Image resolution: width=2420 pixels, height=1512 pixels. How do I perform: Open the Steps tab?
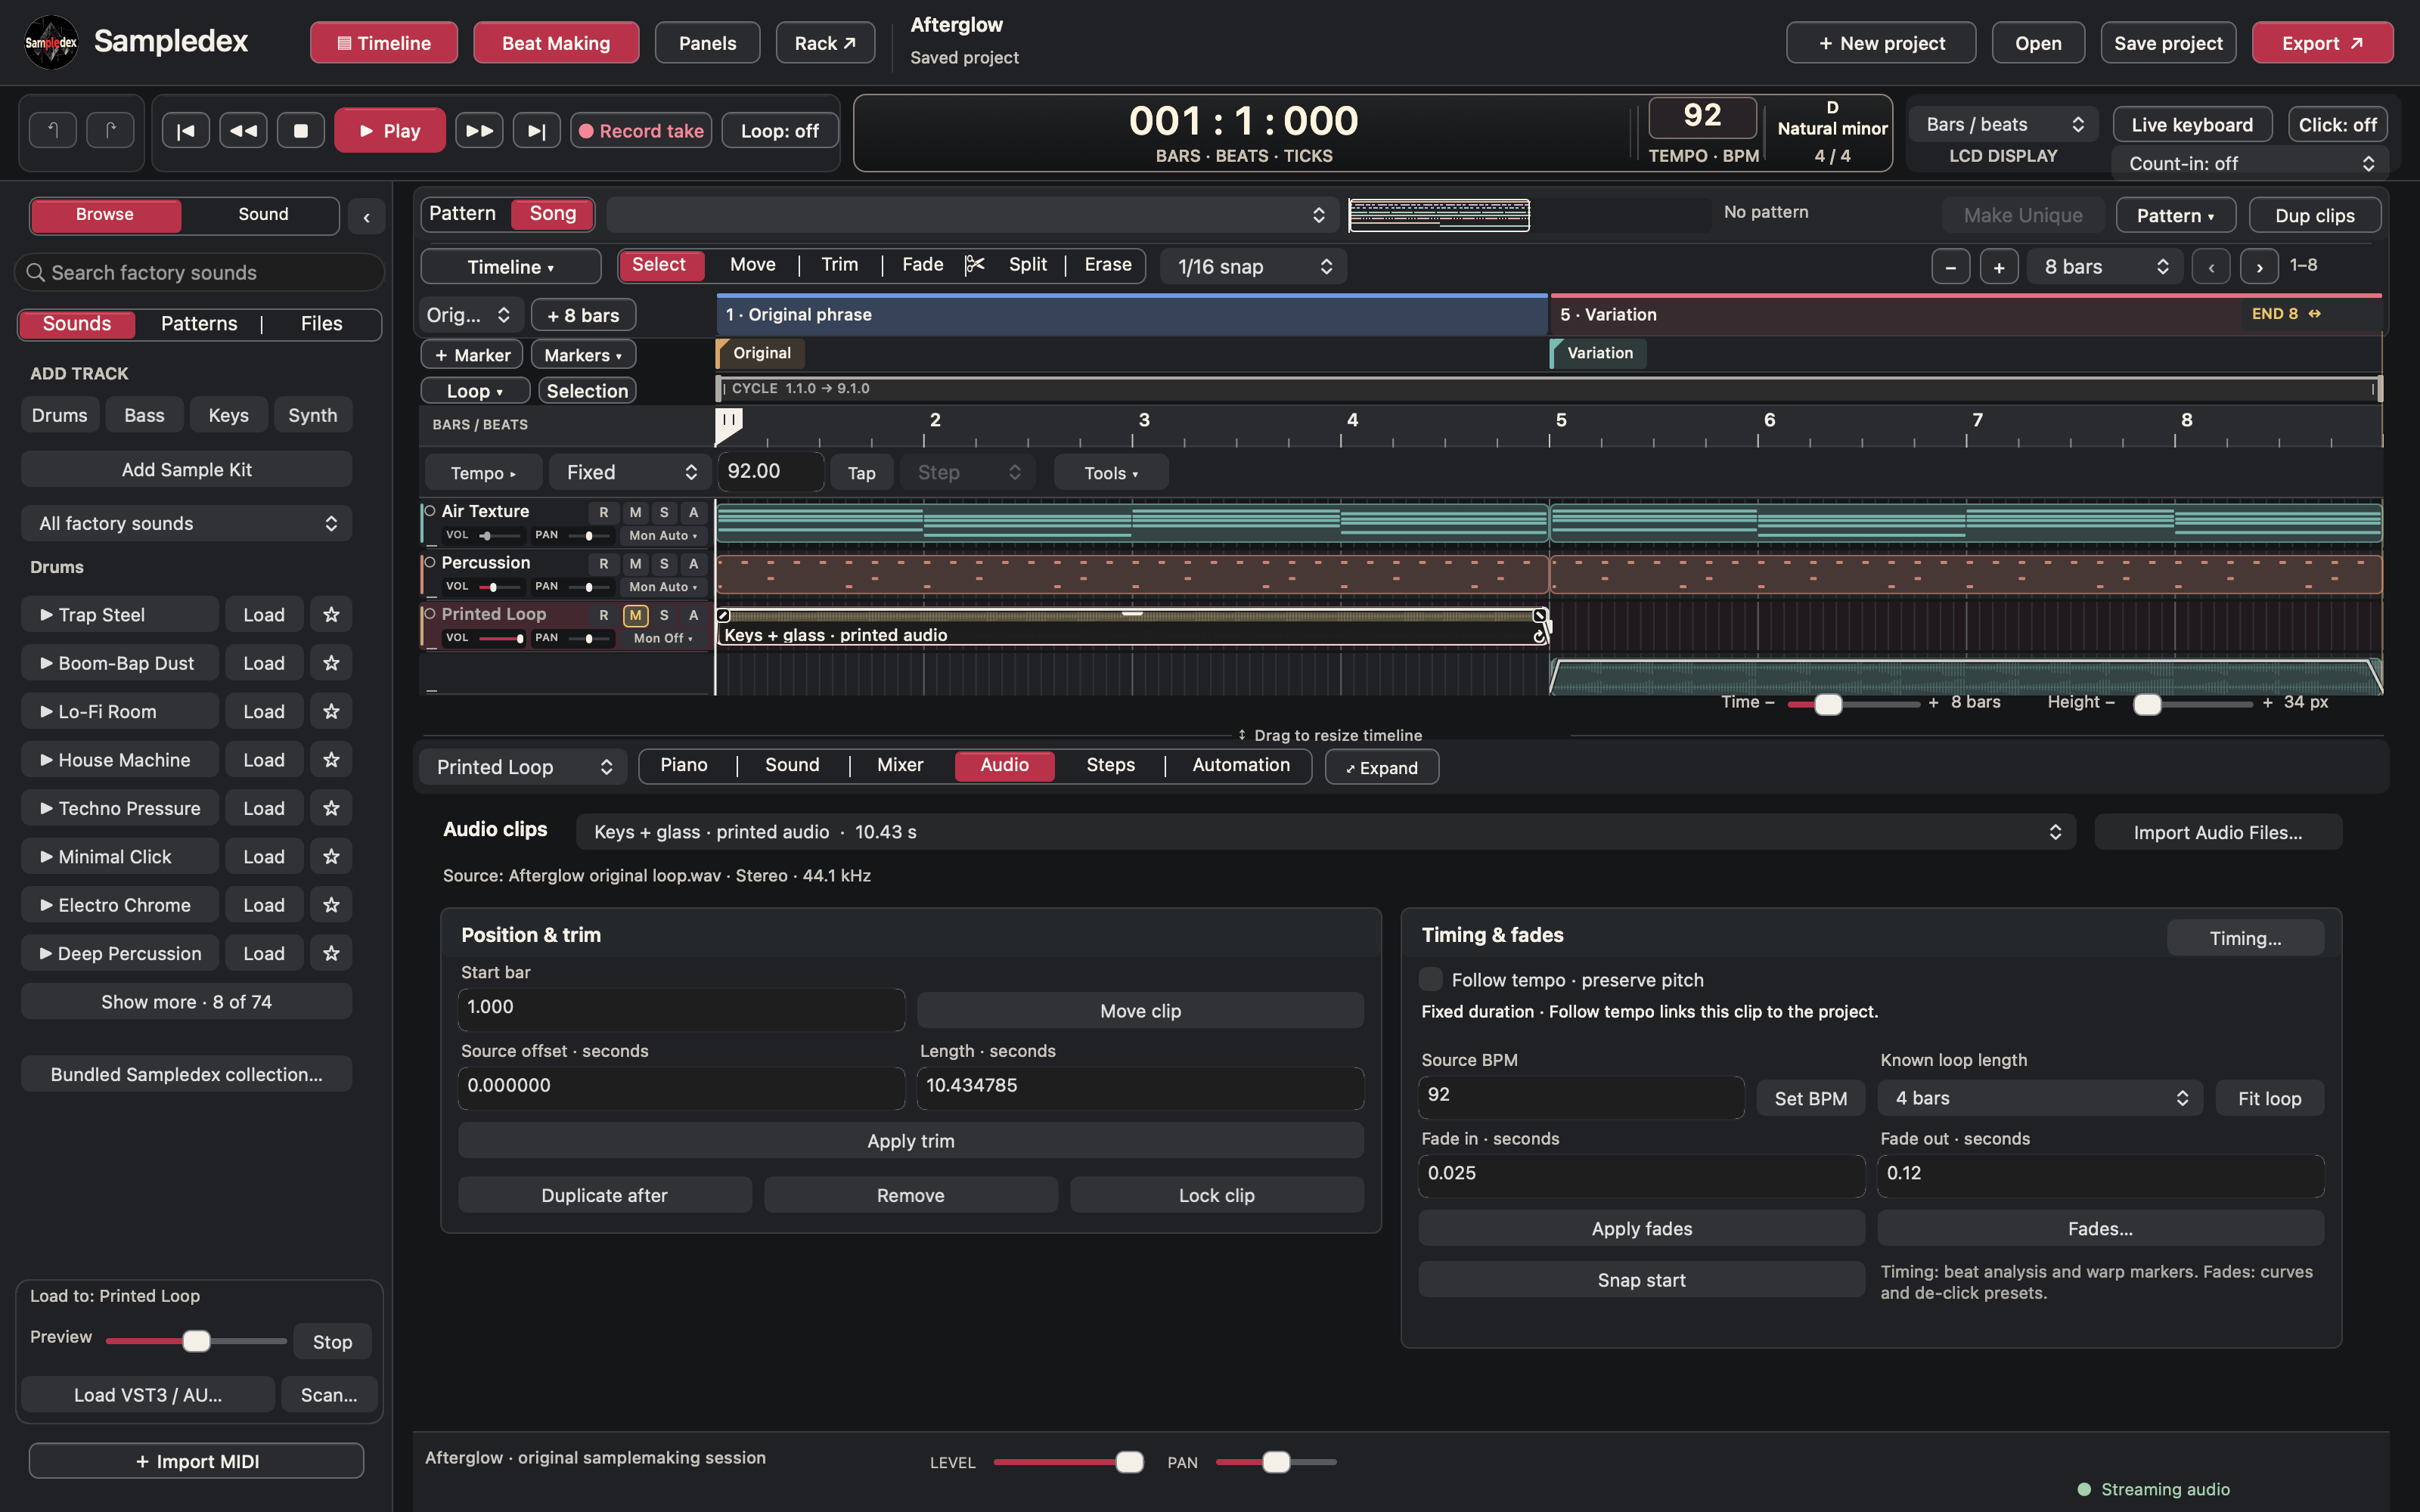point(1110,765)
